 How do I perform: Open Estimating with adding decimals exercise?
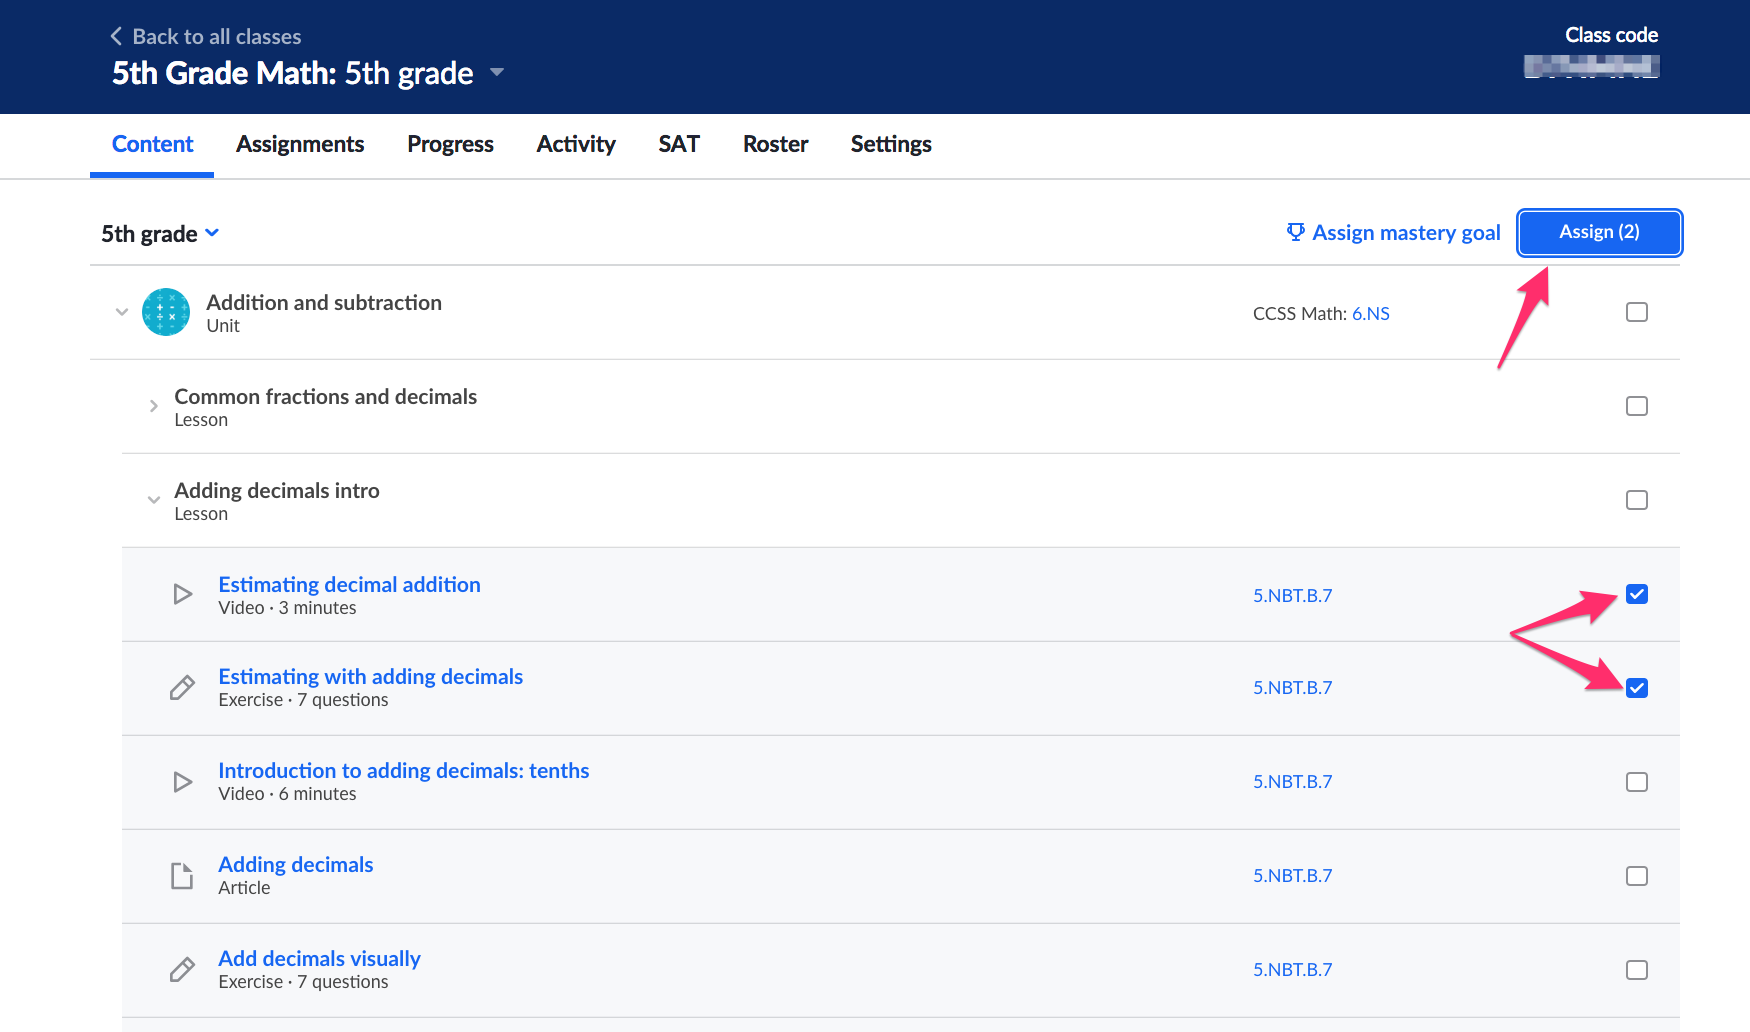click(370, 677)
